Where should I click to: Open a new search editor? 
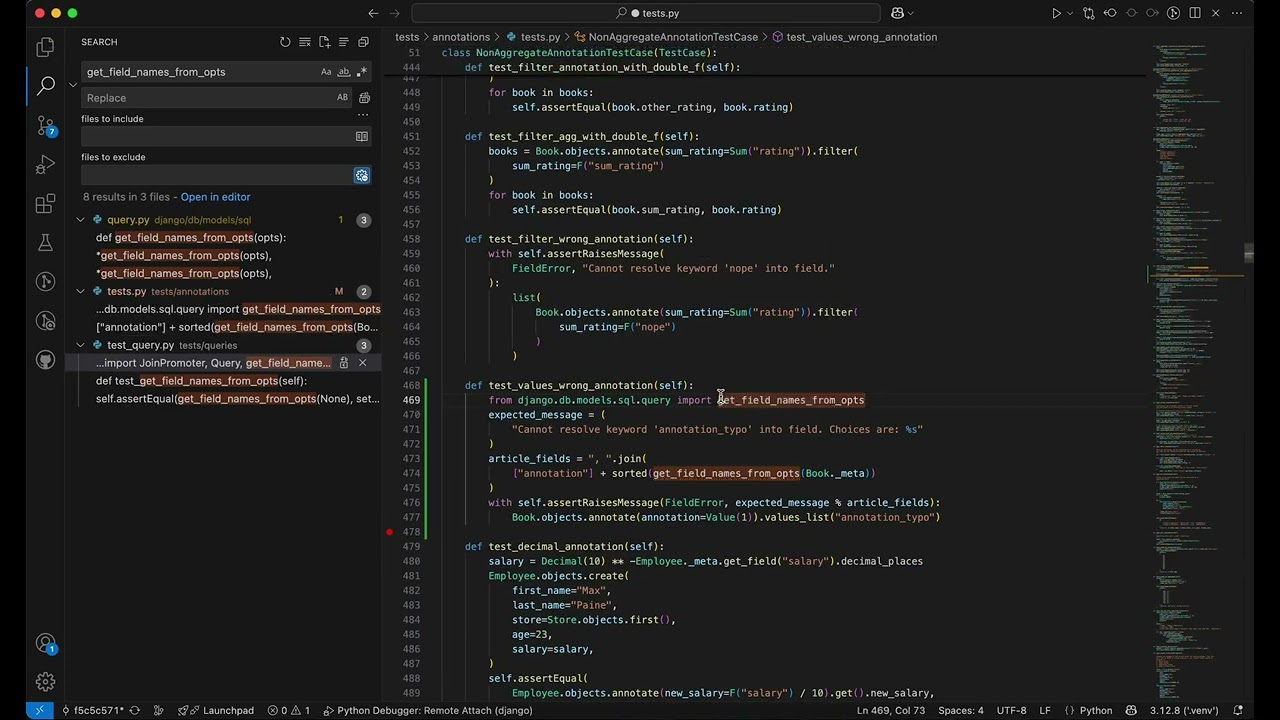(x=324, y=42)
